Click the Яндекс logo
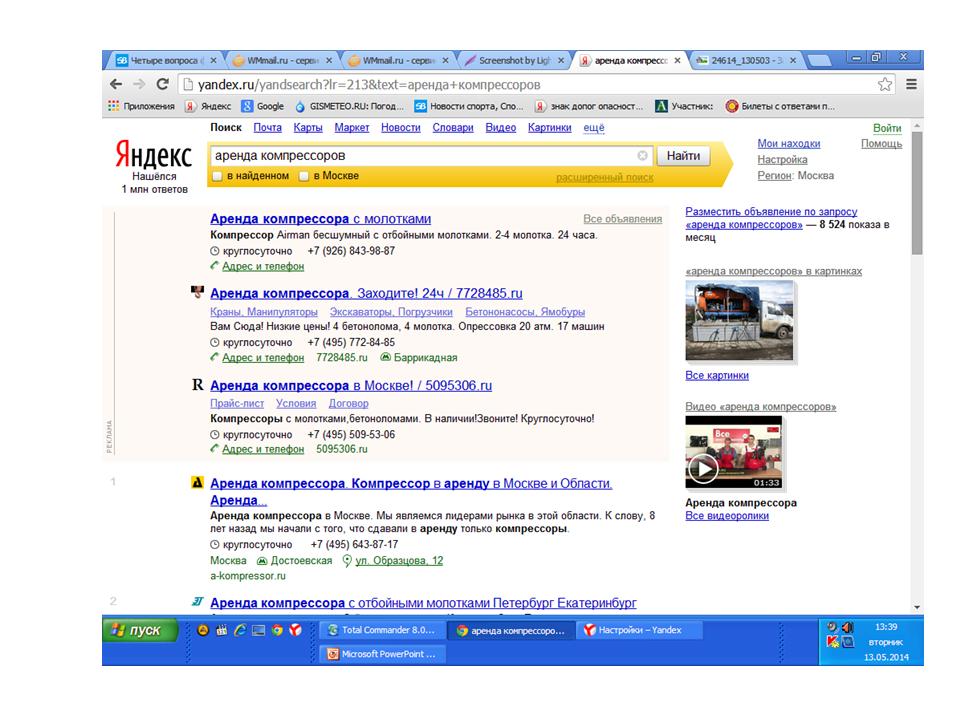 (154, 154)
